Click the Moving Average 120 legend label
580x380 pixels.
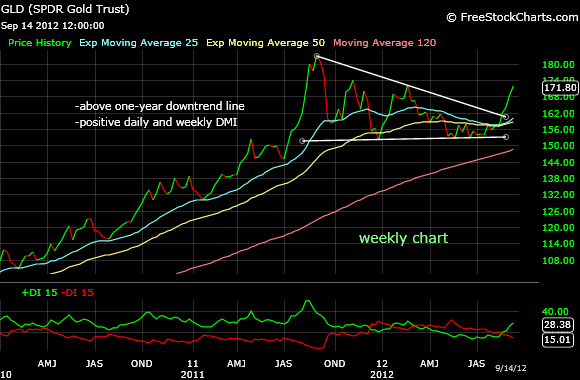(x=385, y=43)
